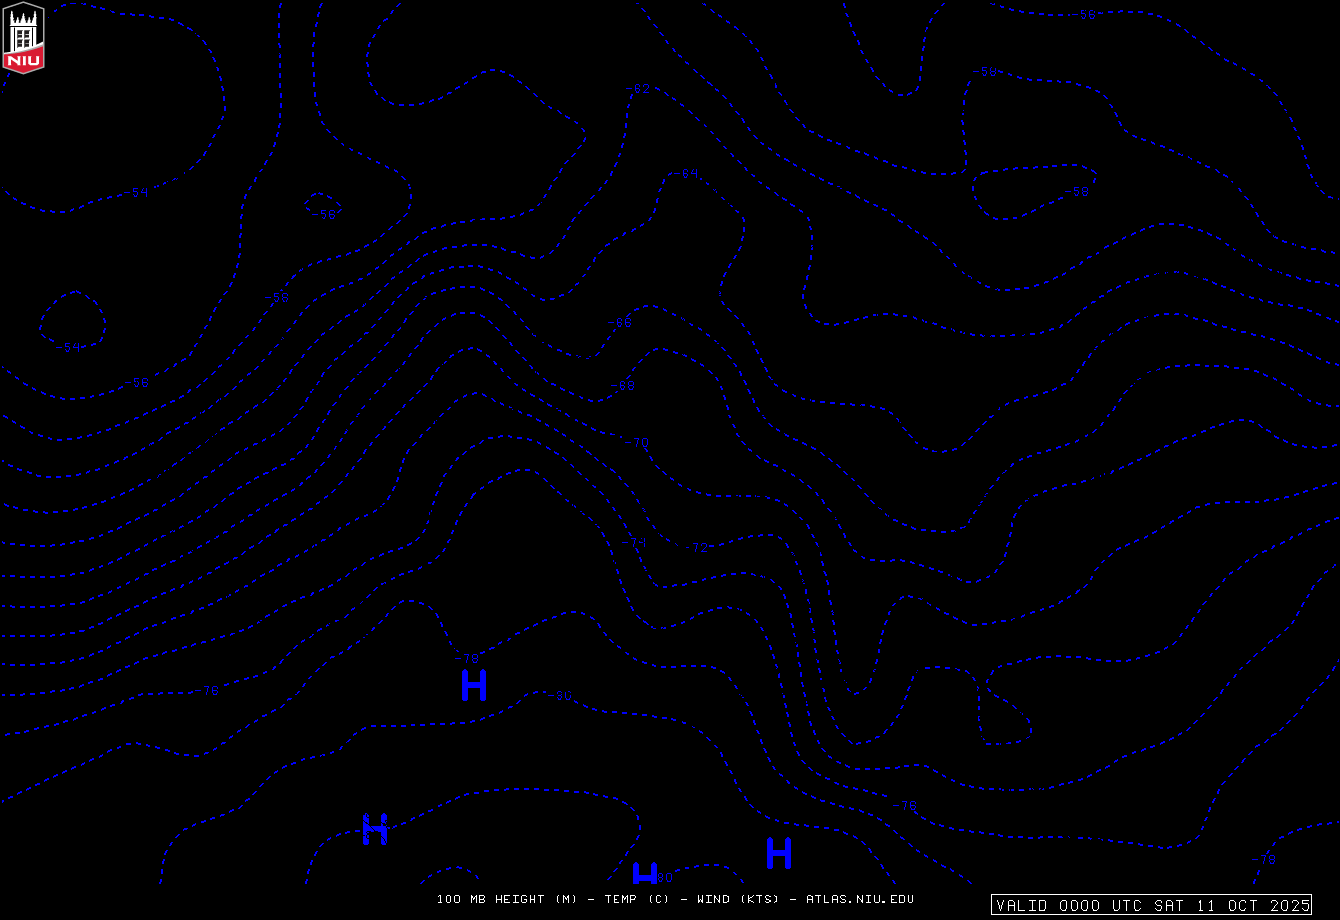
Task: Click the VALID 0000 UTC date box
Action: coord(1151,905)
